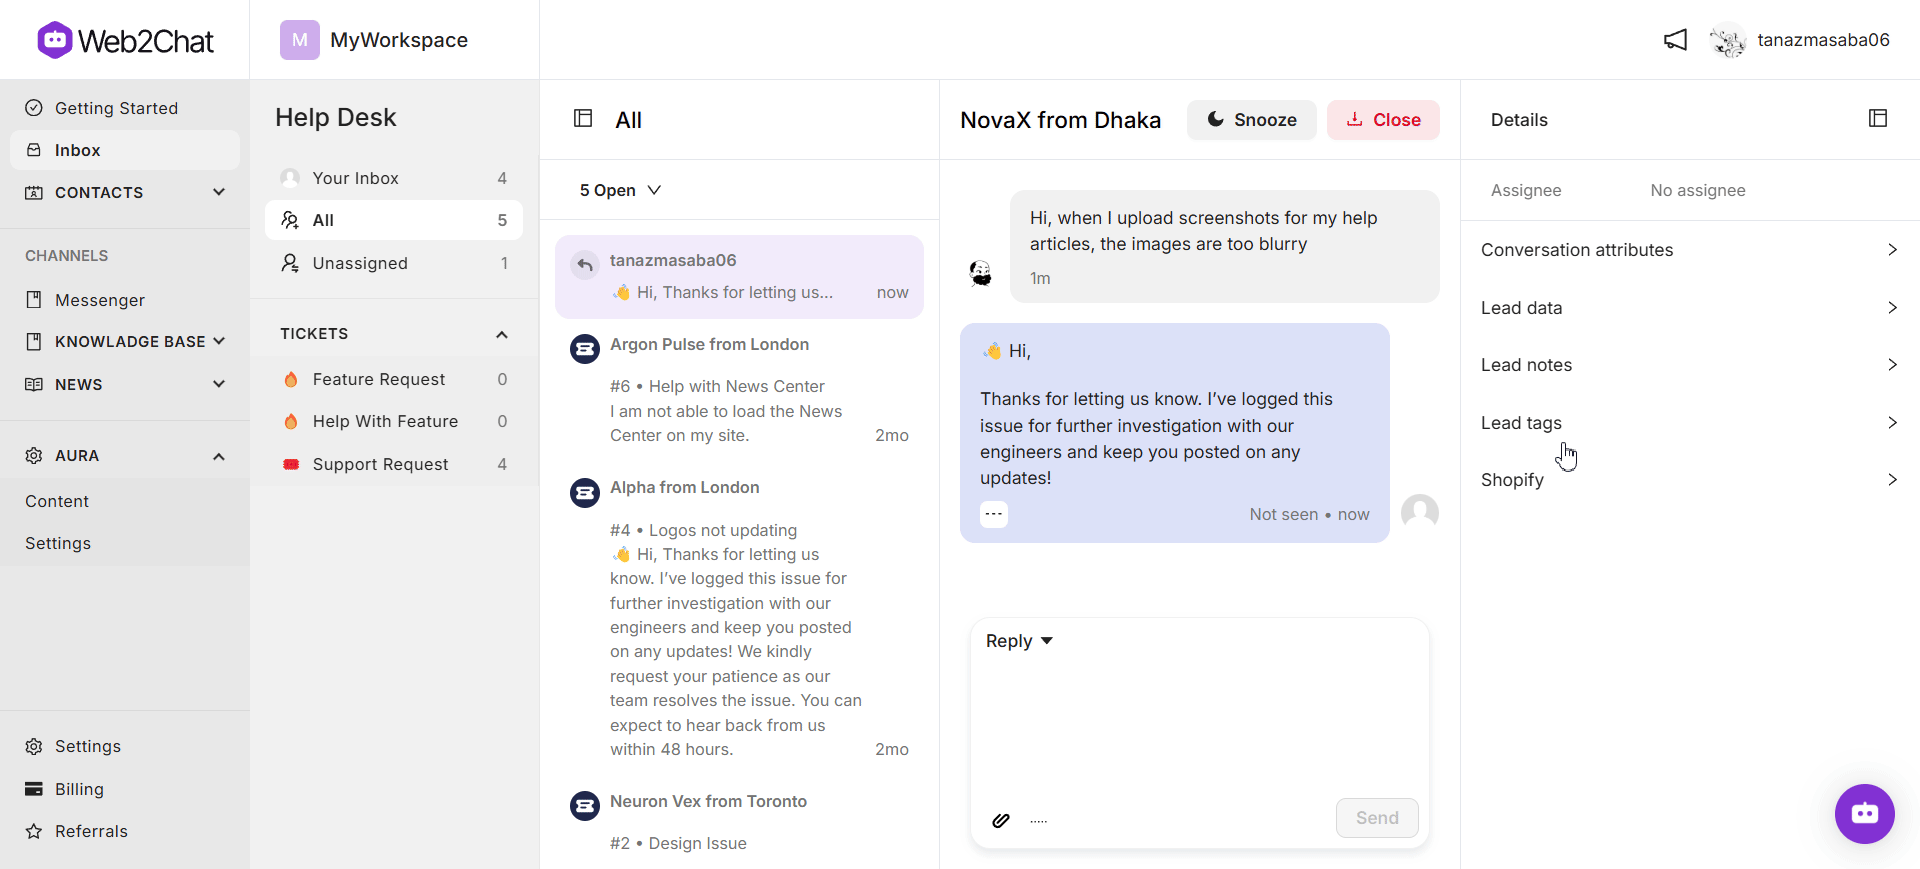Click the Help Desk heading
Viewport: 1920px width, 869px height.
coord(336,117)
